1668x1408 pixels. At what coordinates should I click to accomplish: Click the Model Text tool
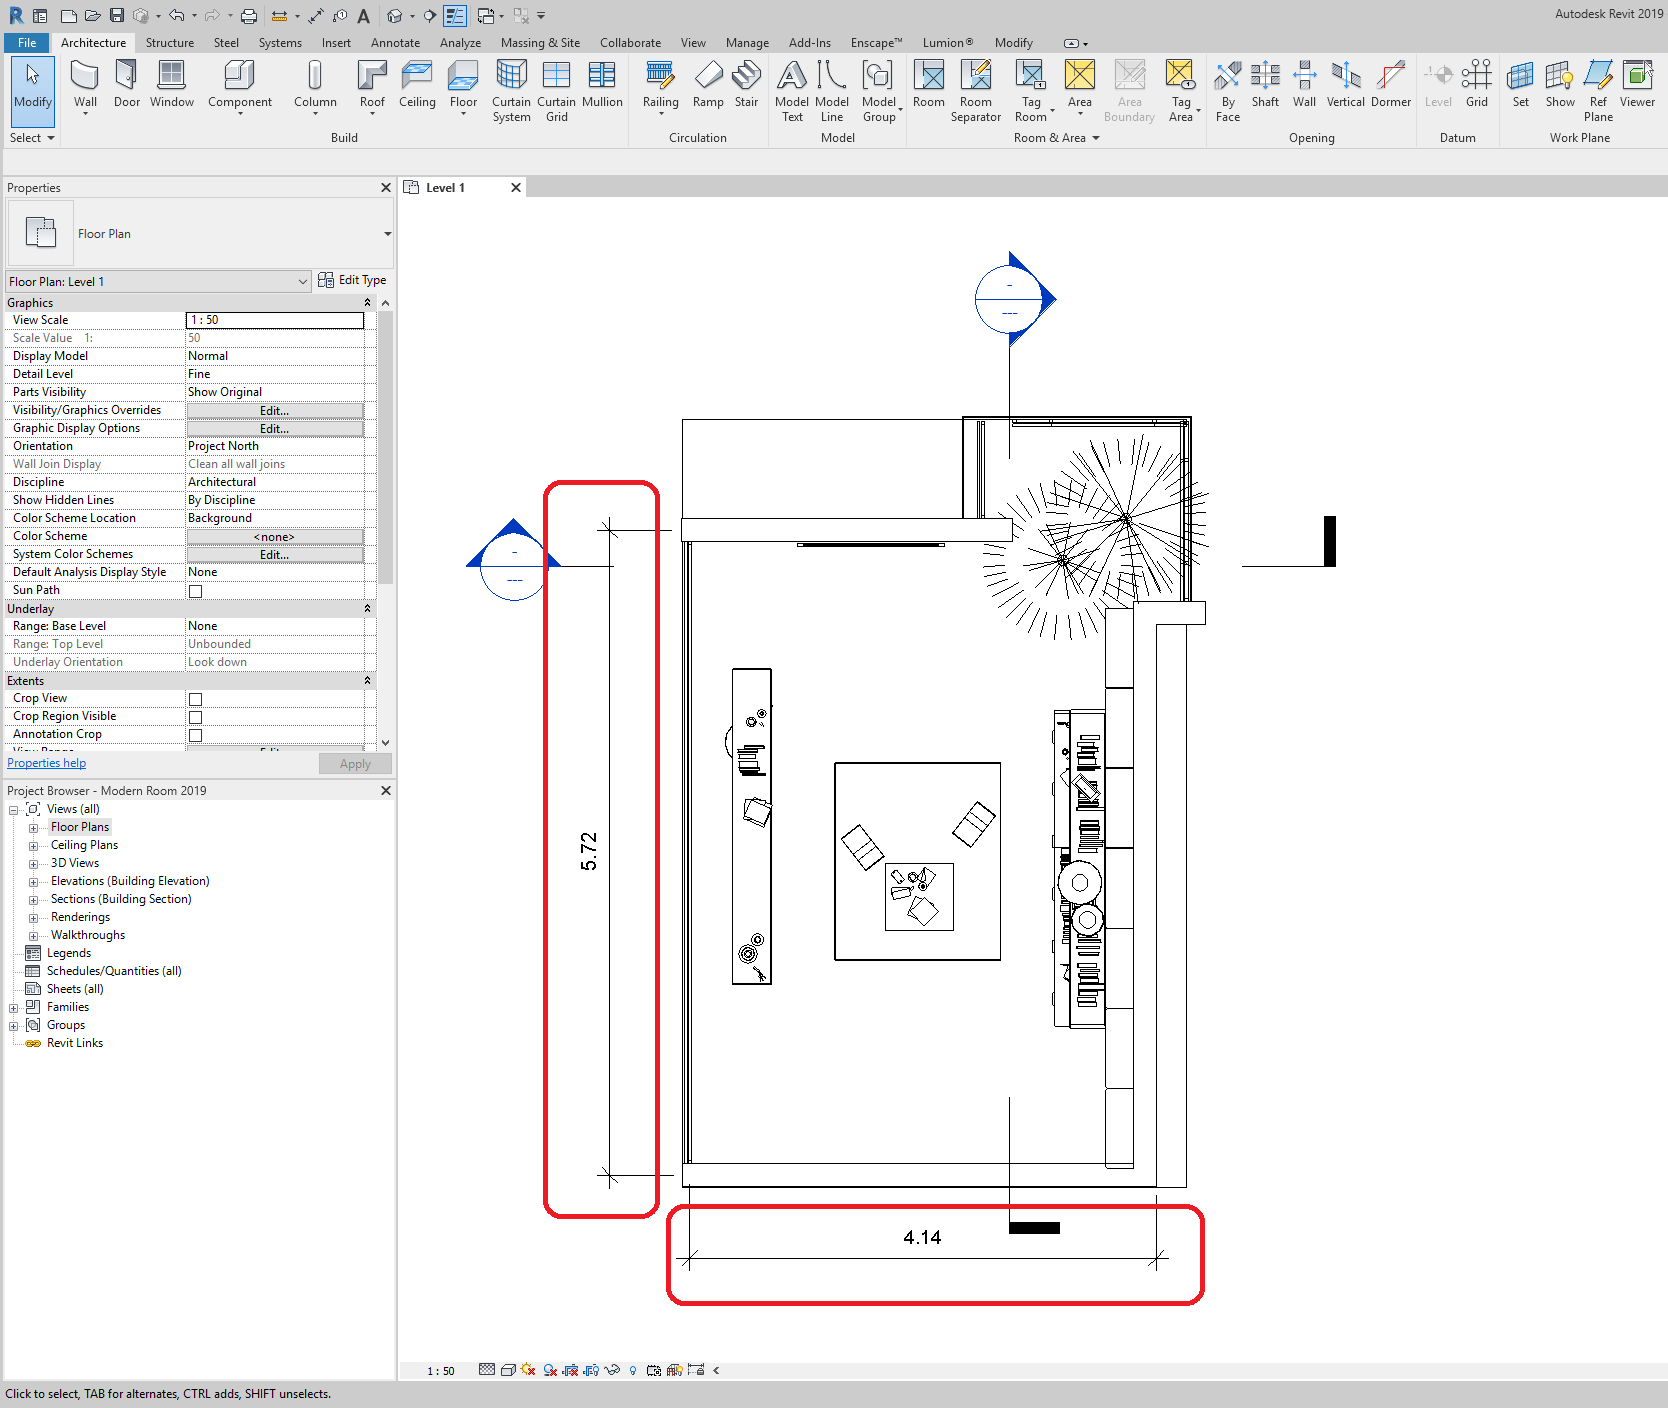click(x=792, y=91)
